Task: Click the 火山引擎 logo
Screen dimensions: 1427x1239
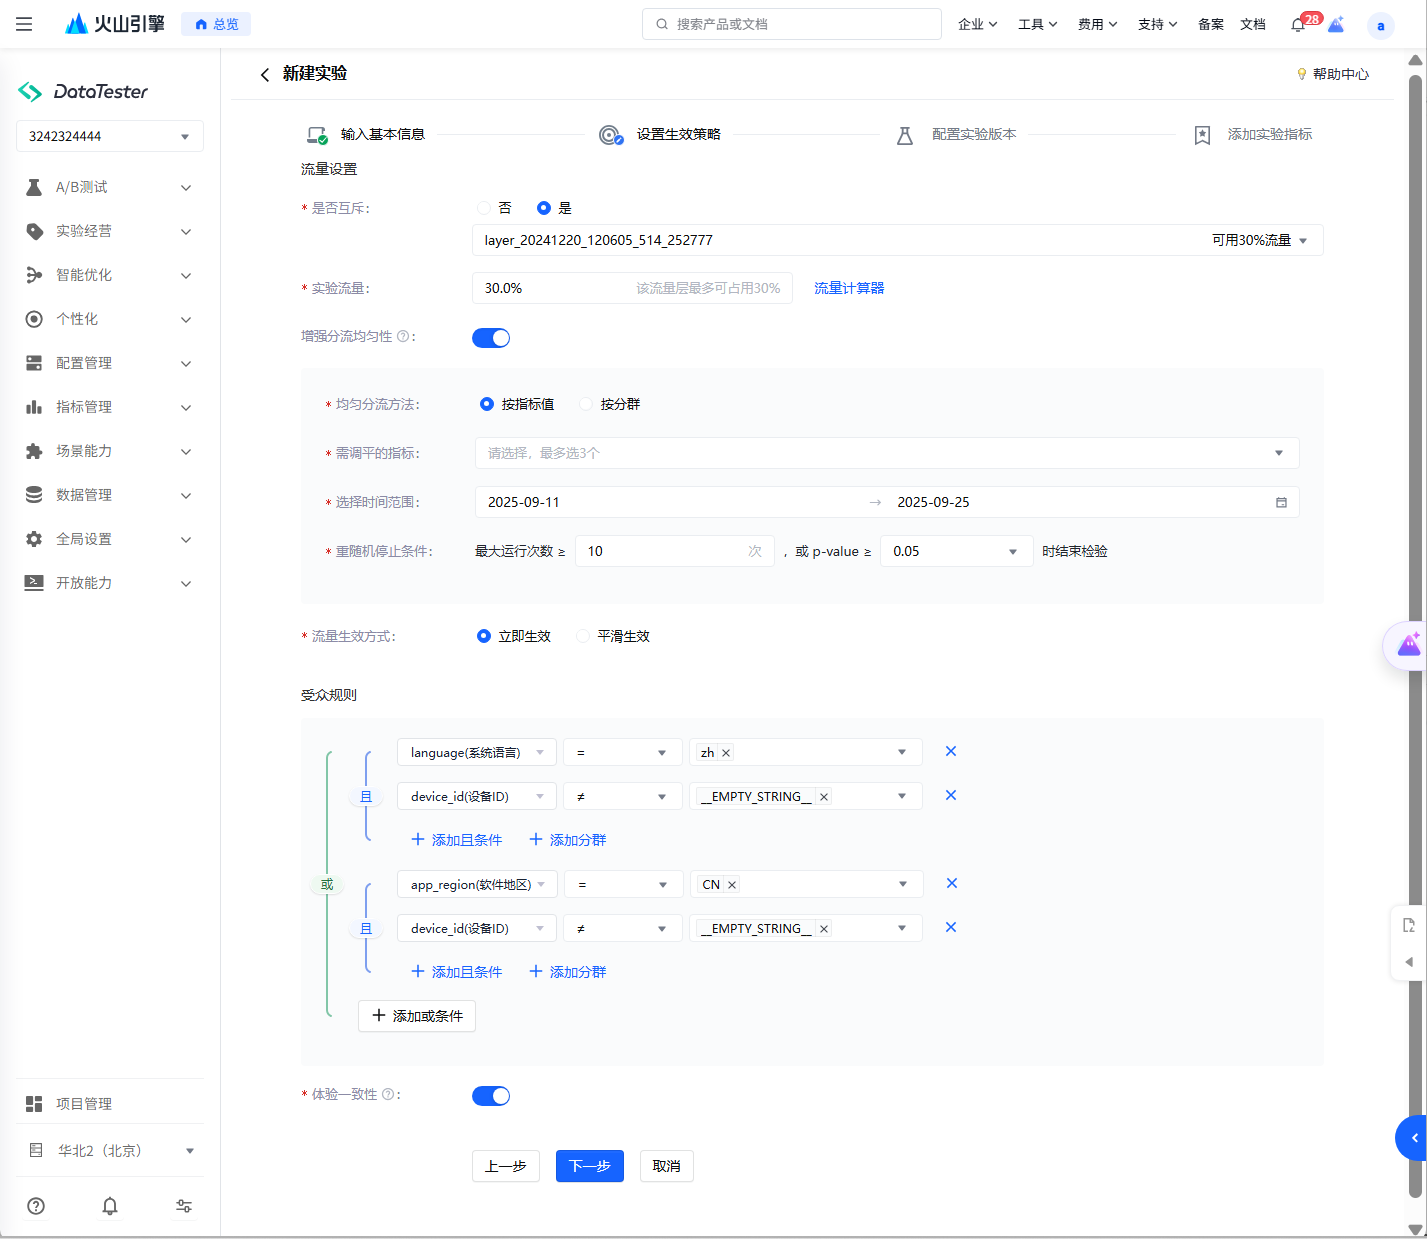Action: 114,24
